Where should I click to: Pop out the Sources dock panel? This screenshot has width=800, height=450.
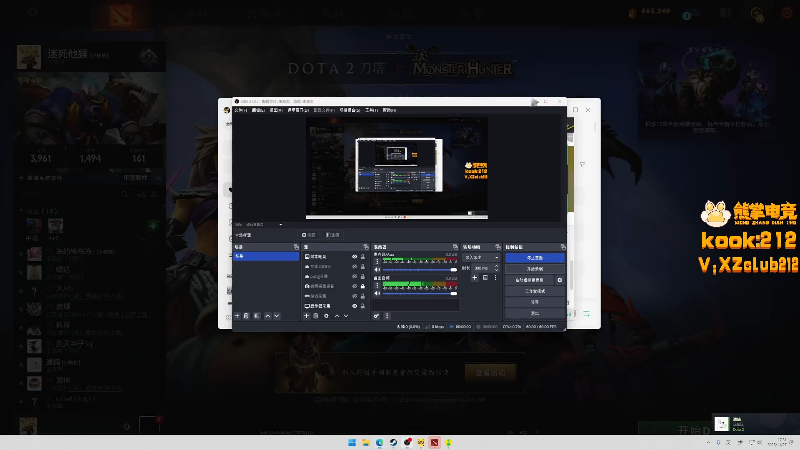click(x=366, y=247)
